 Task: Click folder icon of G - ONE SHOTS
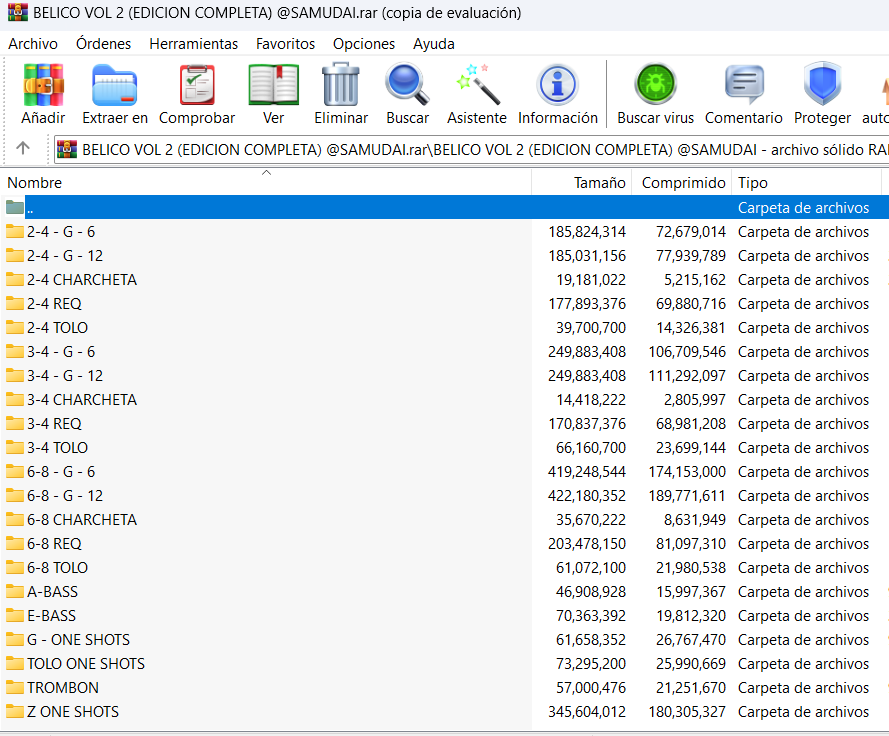[x=15, y=639]
